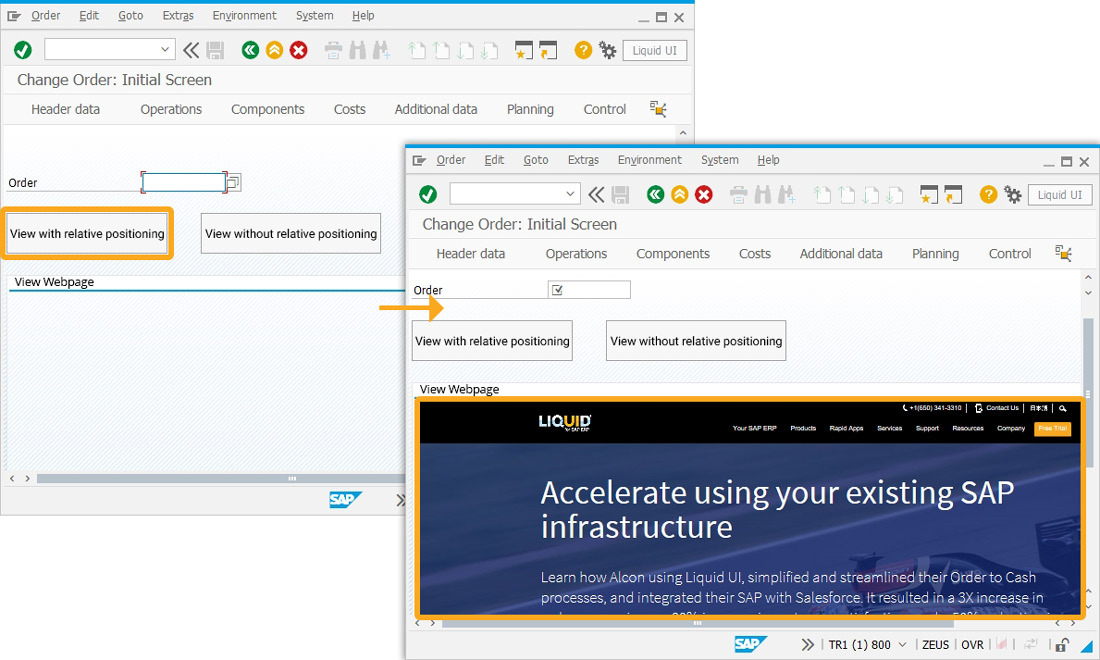Image resolution: width=1100 pixels, height=660 pixels.
Task: Click the green Enter checkmark in the back window
Action: (x=22, y=50)
